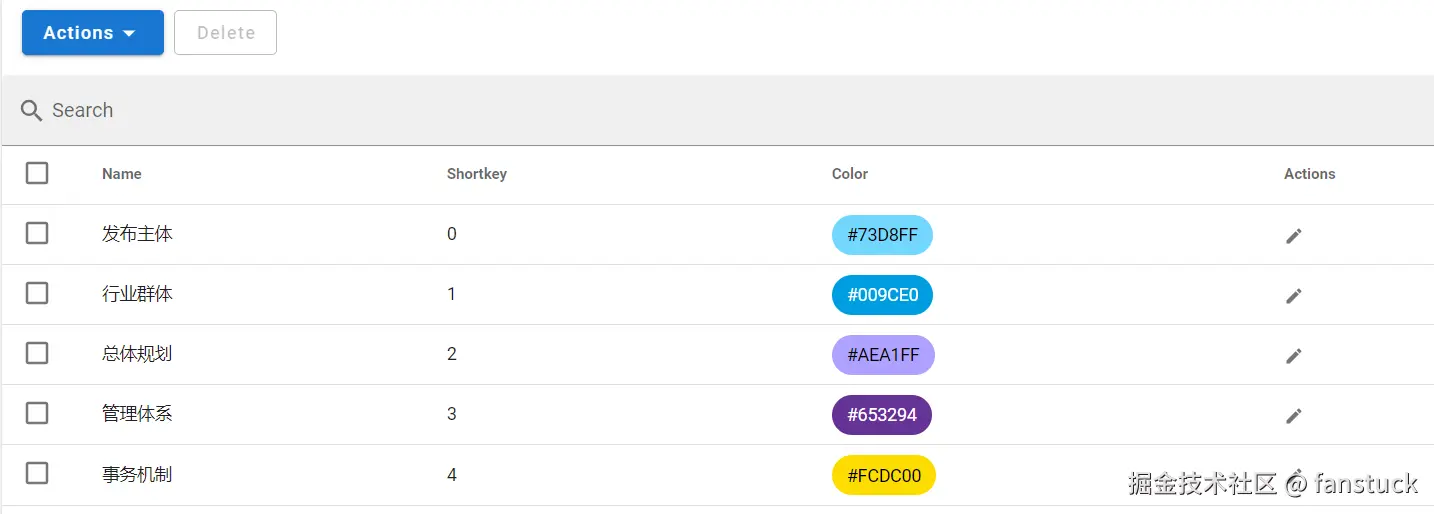Sort by the Color column header
This screenshot has width=1434, height=514.
850,174
